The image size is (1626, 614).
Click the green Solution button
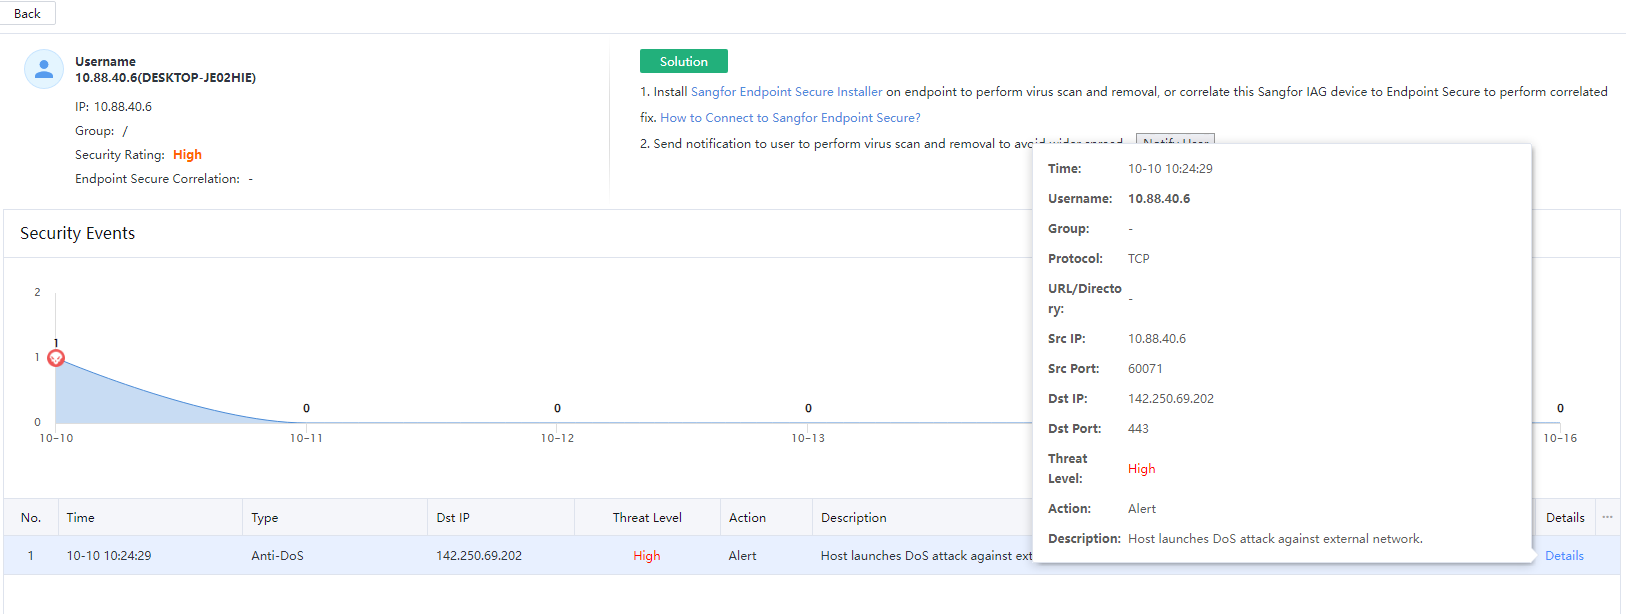tap(683, 61)
